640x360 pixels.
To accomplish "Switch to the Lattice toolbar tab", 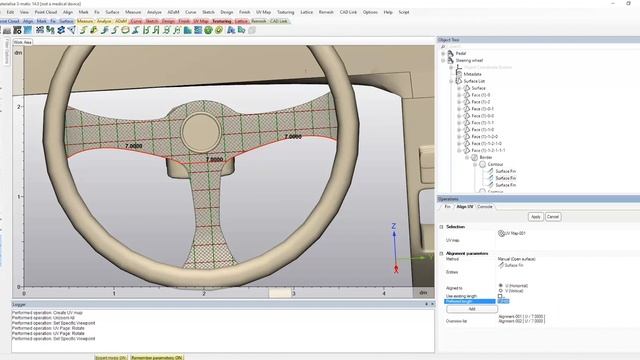I will 241,21.
